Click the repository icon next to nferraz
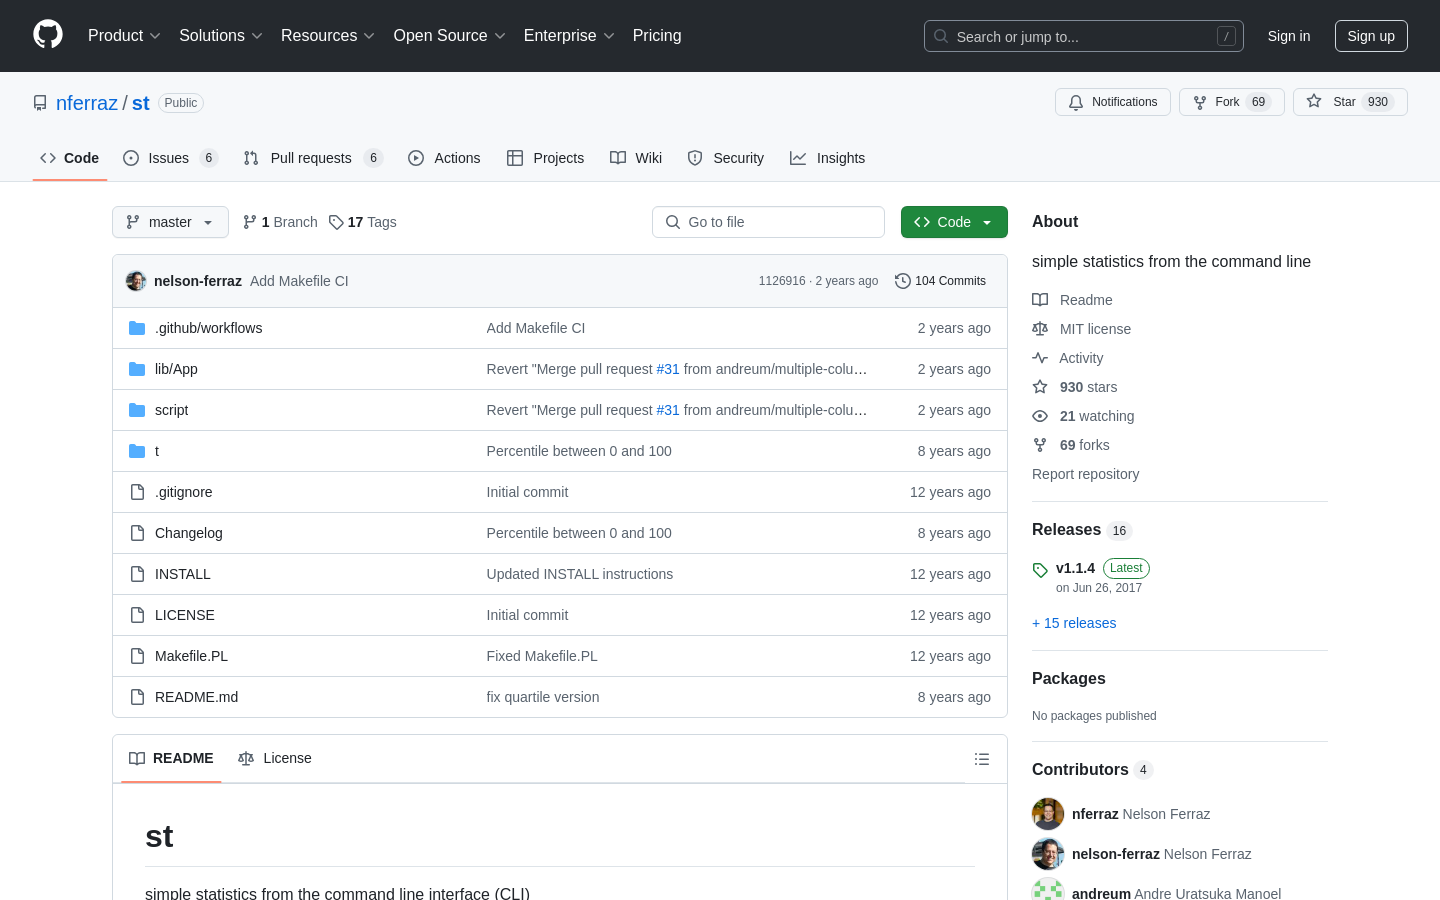 pyautogui.click(x=40, y=103)
